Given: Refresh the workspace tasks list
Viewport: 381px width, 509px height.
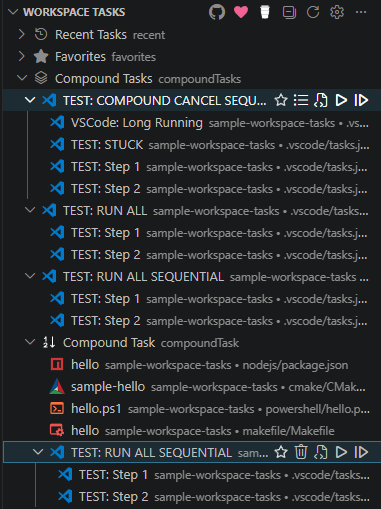Looking at the screenshot, I should click(x=313, y=12).
